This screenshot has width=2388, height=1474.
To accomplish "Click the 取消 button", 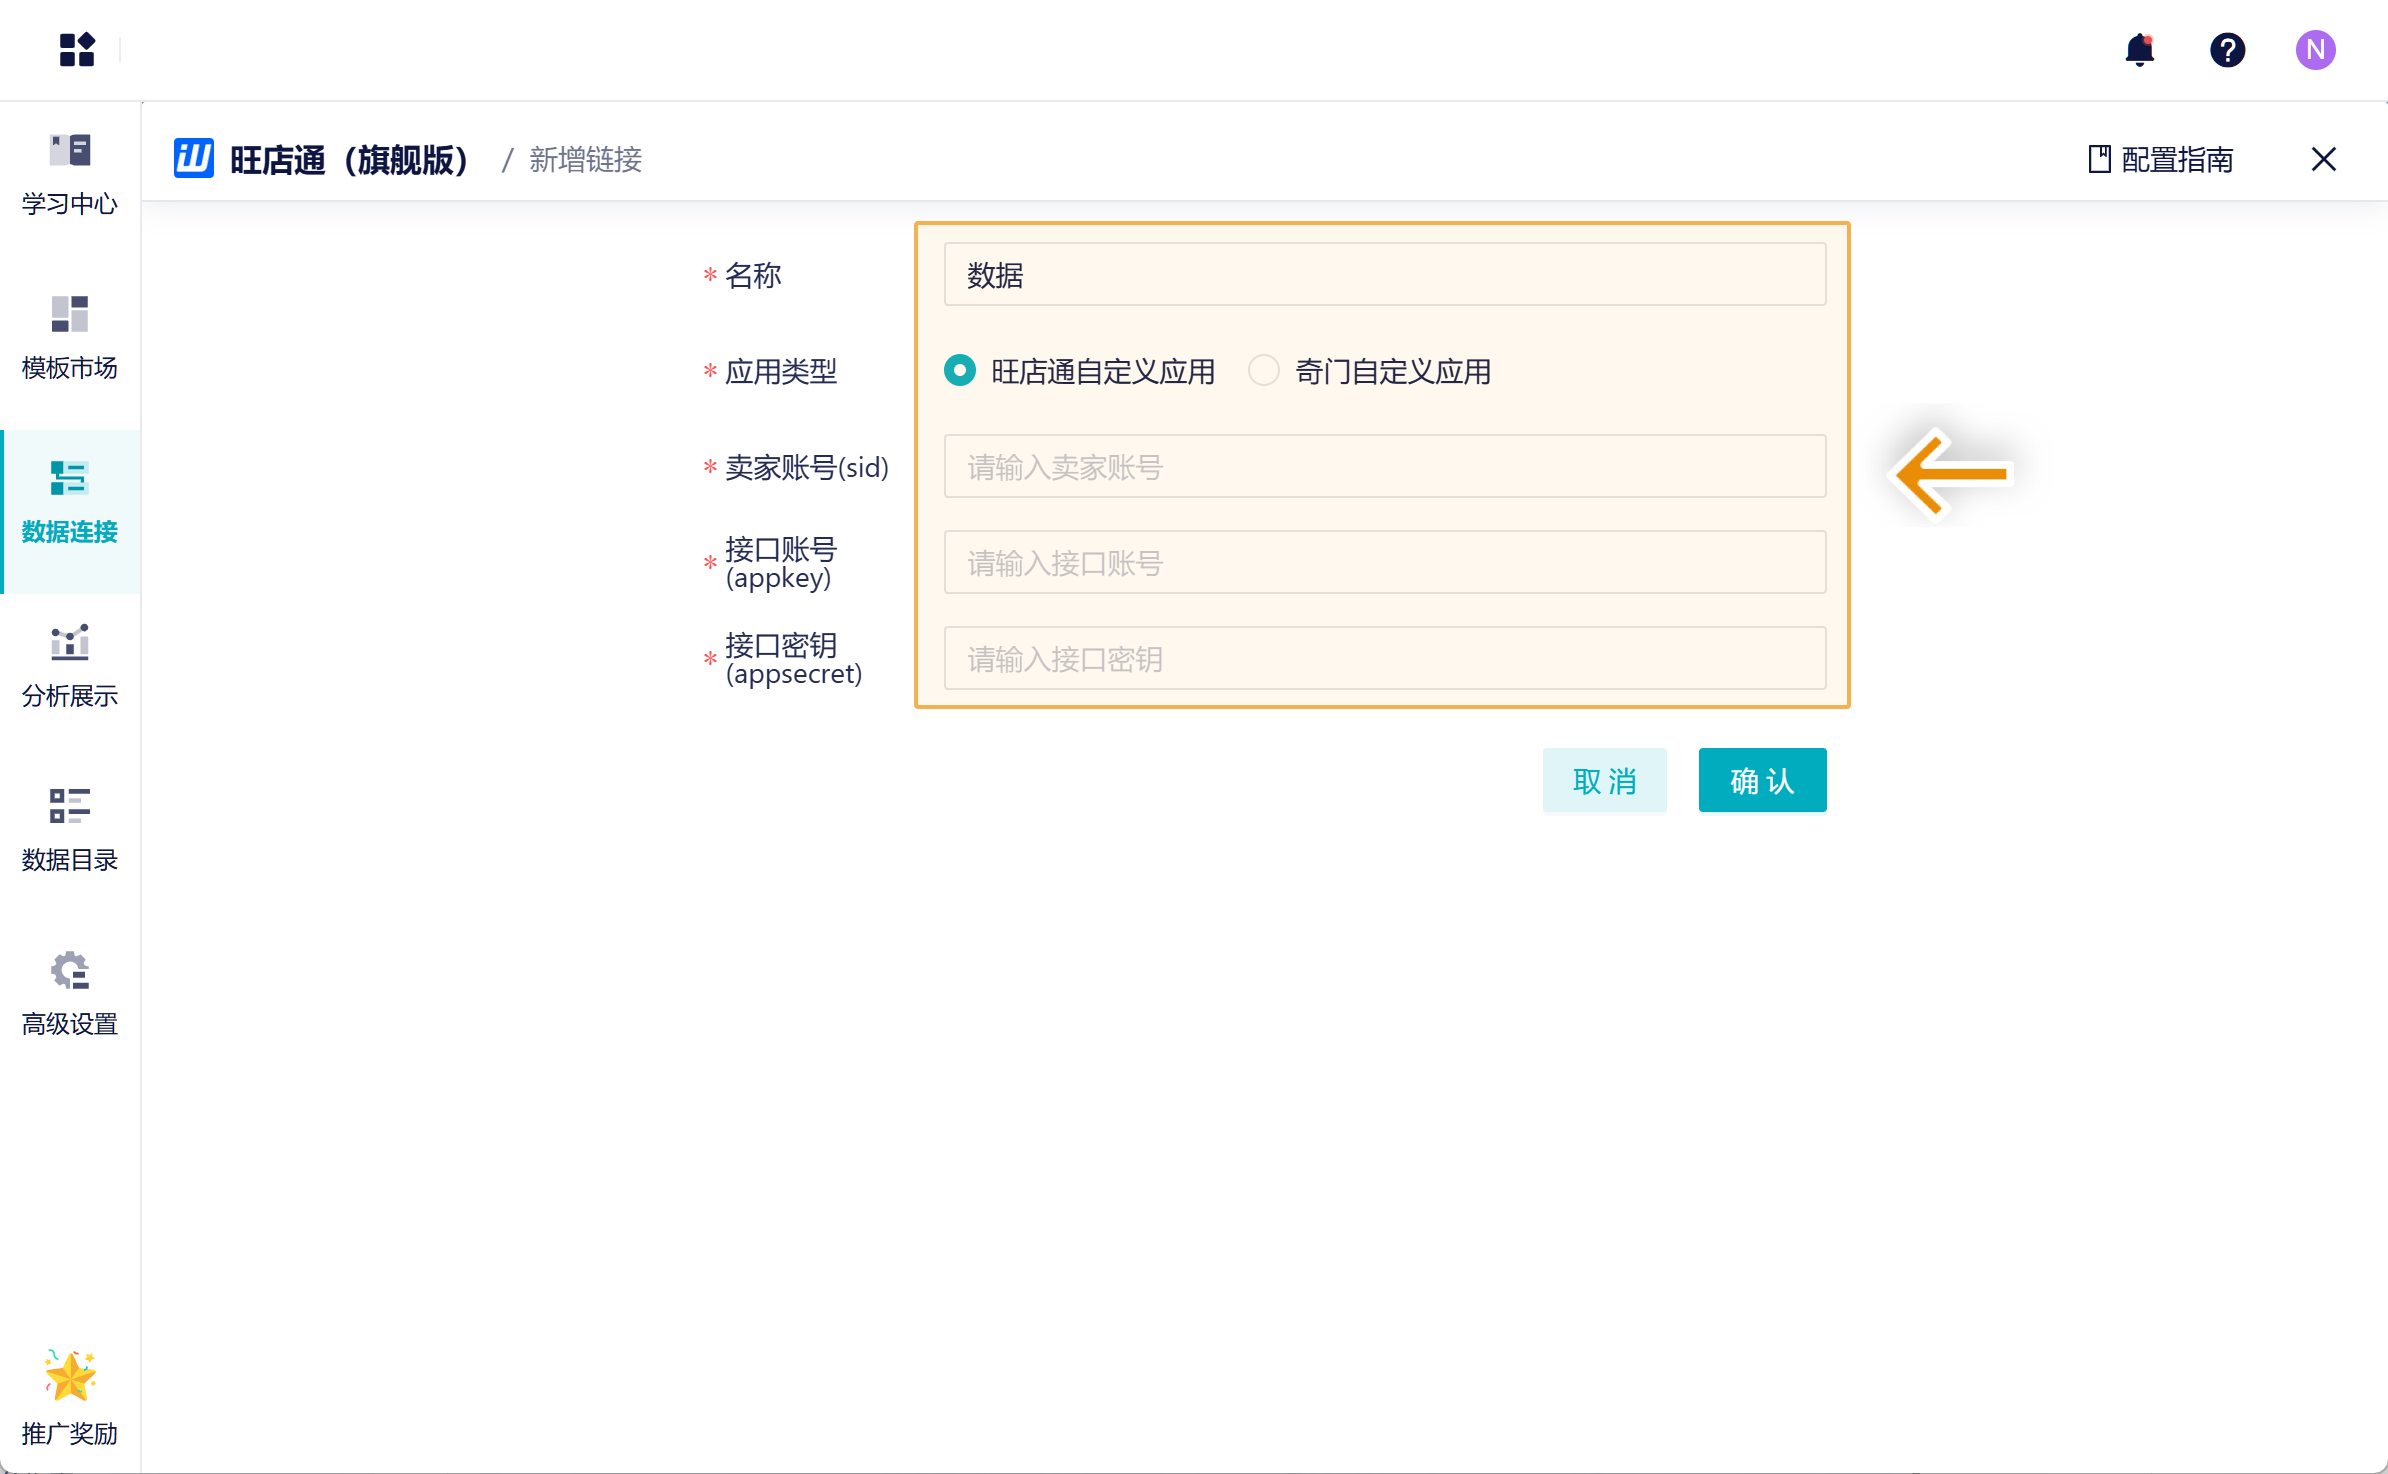I will point(1604,780).
